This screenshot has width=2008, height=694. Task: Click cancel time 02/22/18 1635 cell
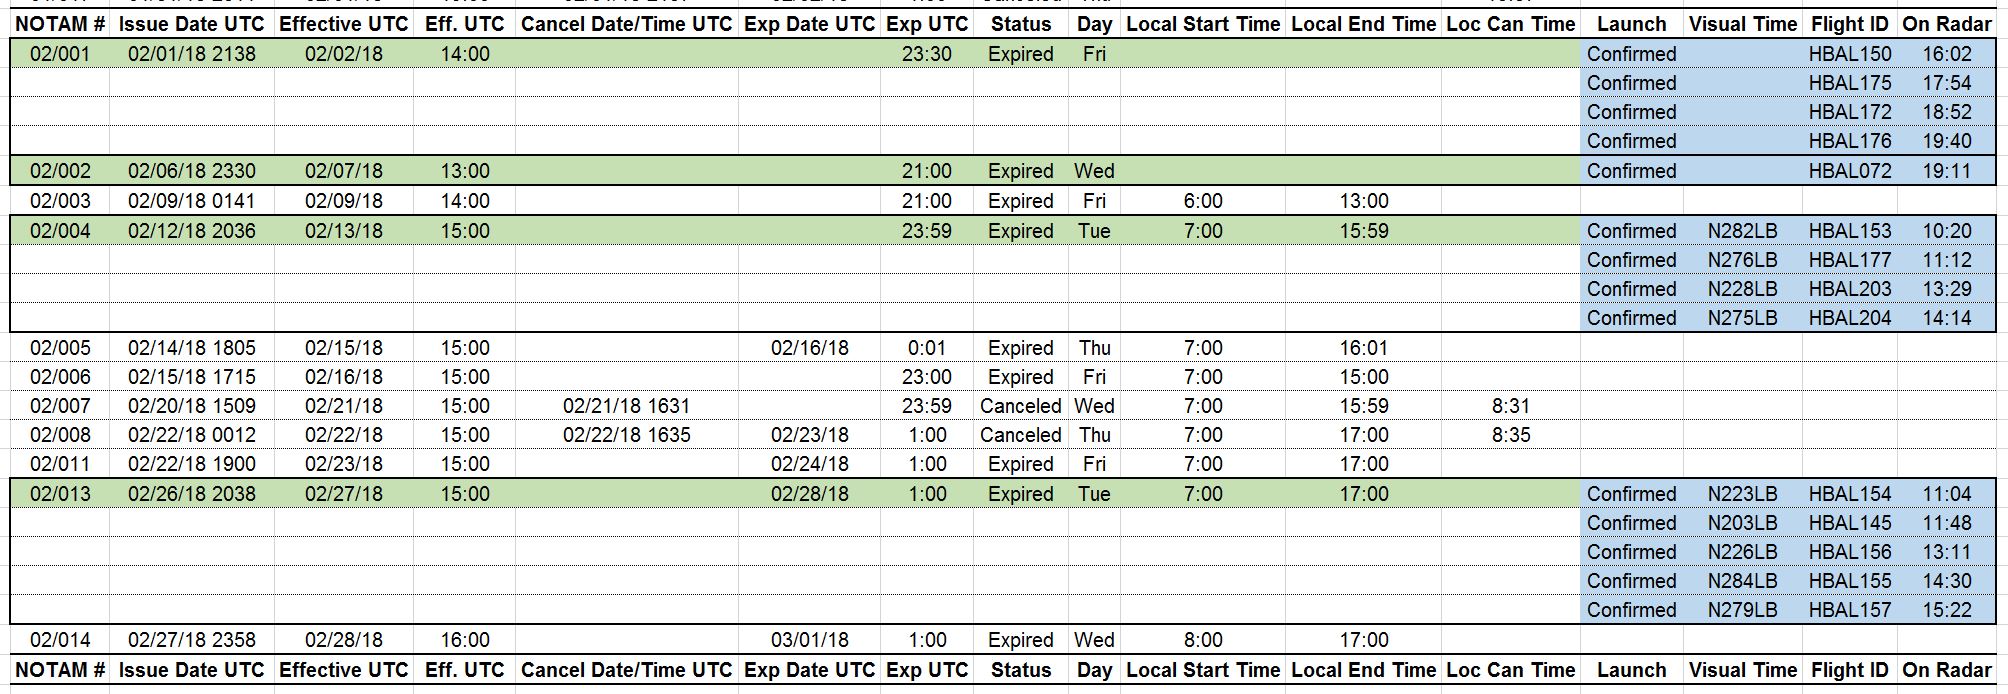click(626, 435)
